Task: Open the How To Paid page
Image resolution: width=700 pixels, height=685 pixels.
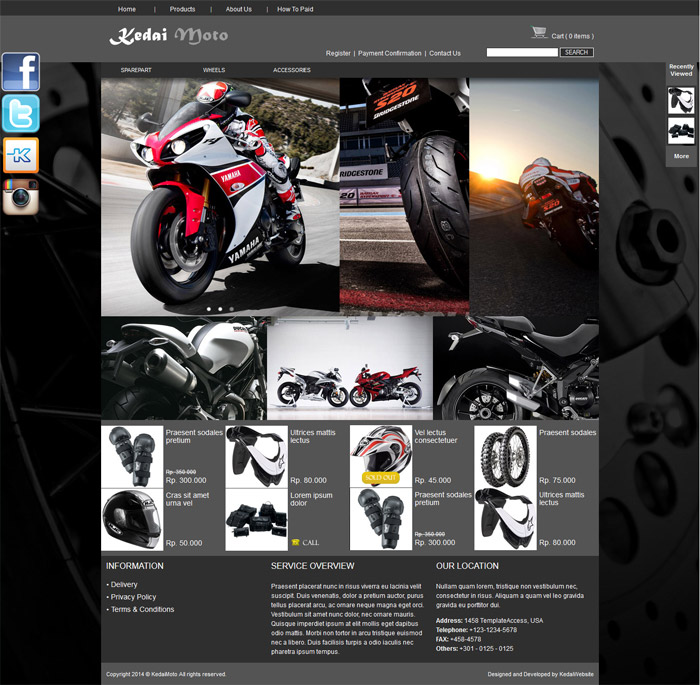Action: point(295,9)
